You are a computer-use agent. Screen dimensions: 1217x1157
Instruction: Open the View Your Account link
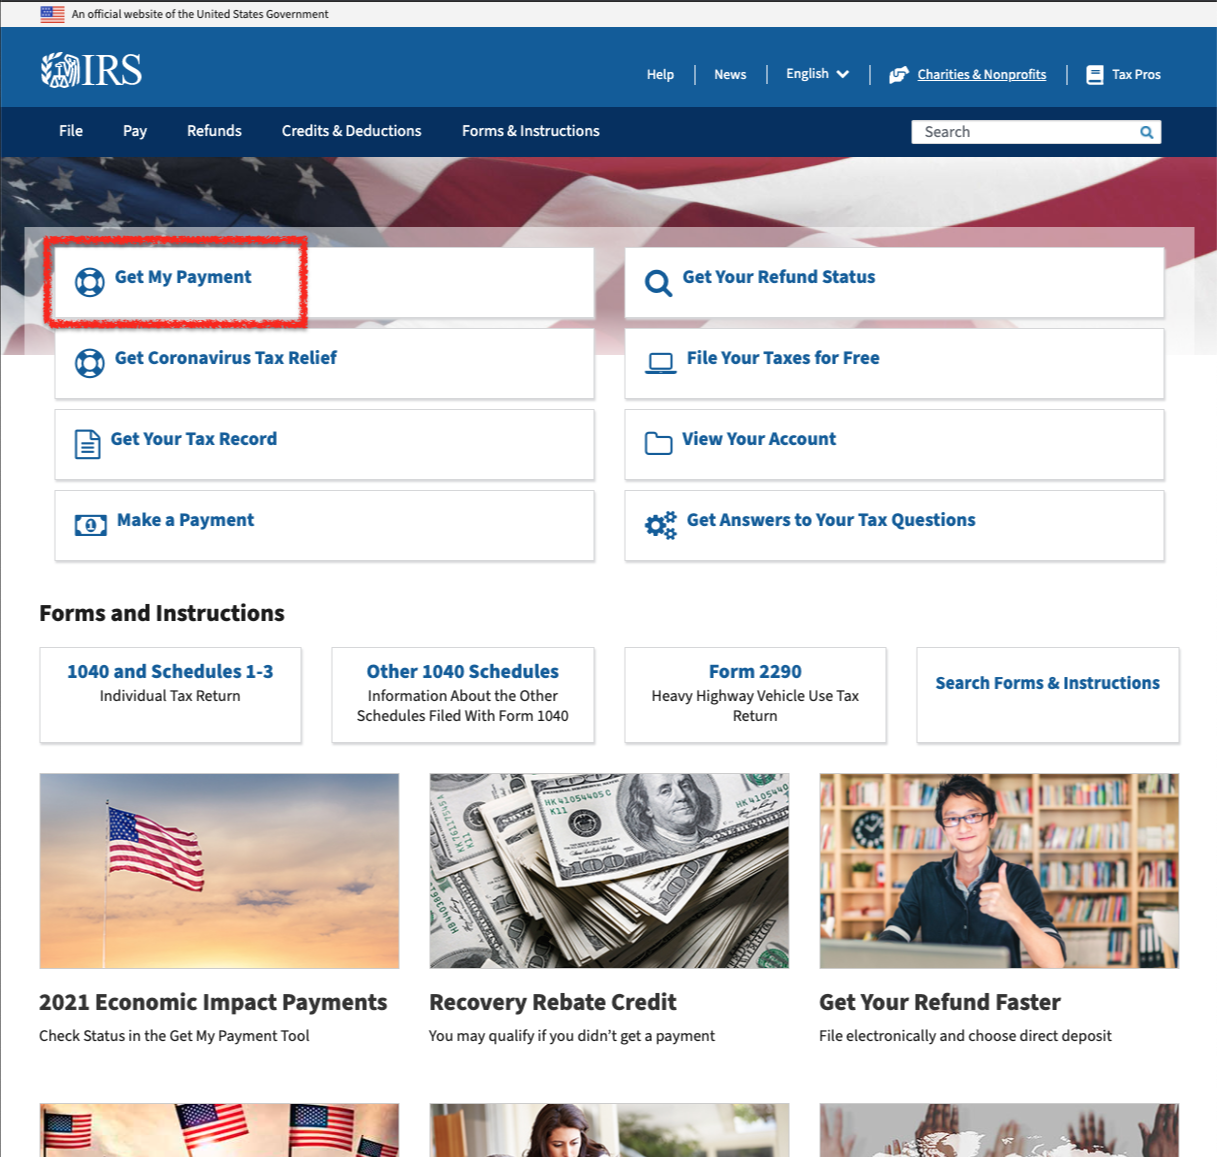tap(759, 439)
